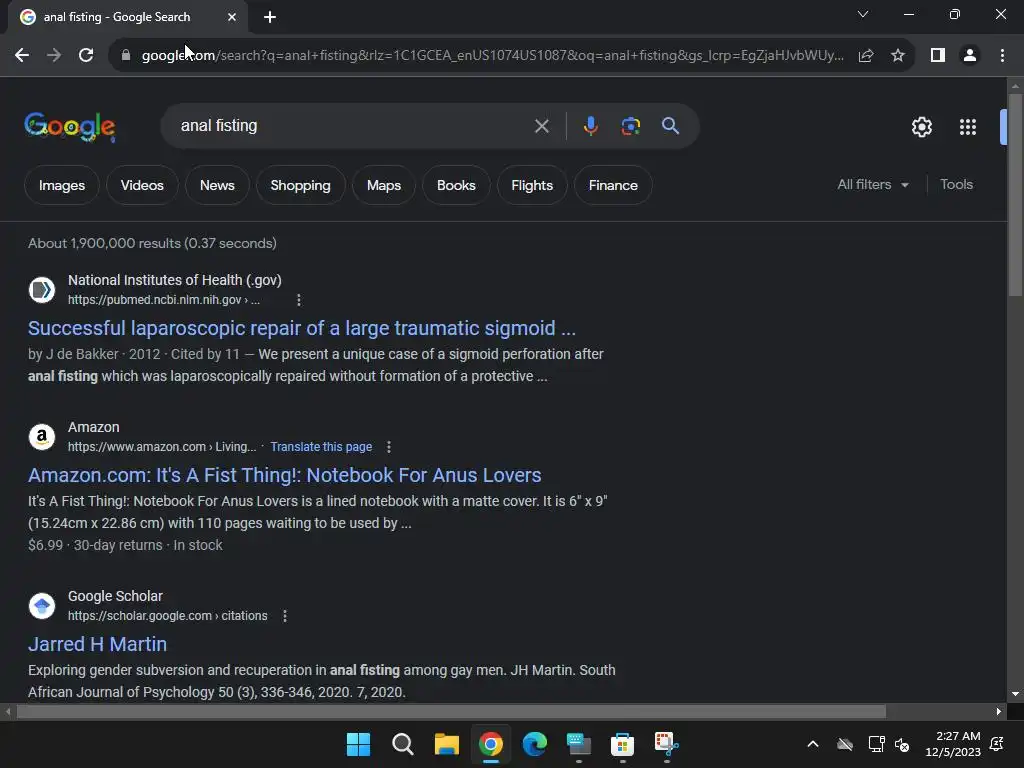Reload the page with the refresh icon
Viewport: 1024px width, 768px height.
pyautogui.click(x=86, y=56)
